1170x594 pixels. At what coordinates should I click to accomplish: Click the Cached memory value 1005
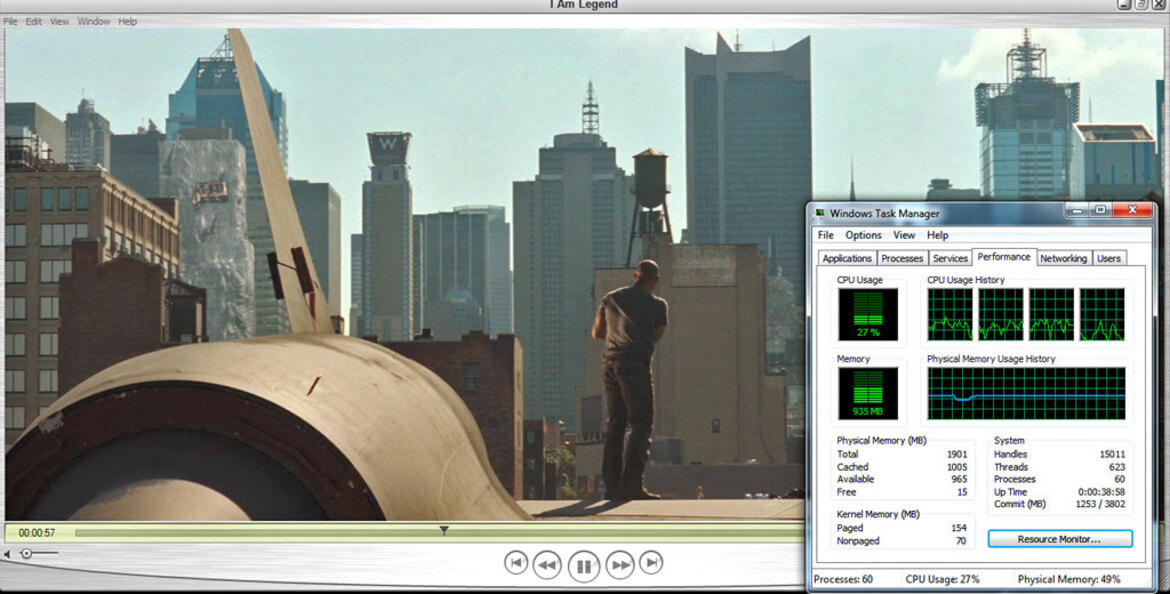coord(957,466)
